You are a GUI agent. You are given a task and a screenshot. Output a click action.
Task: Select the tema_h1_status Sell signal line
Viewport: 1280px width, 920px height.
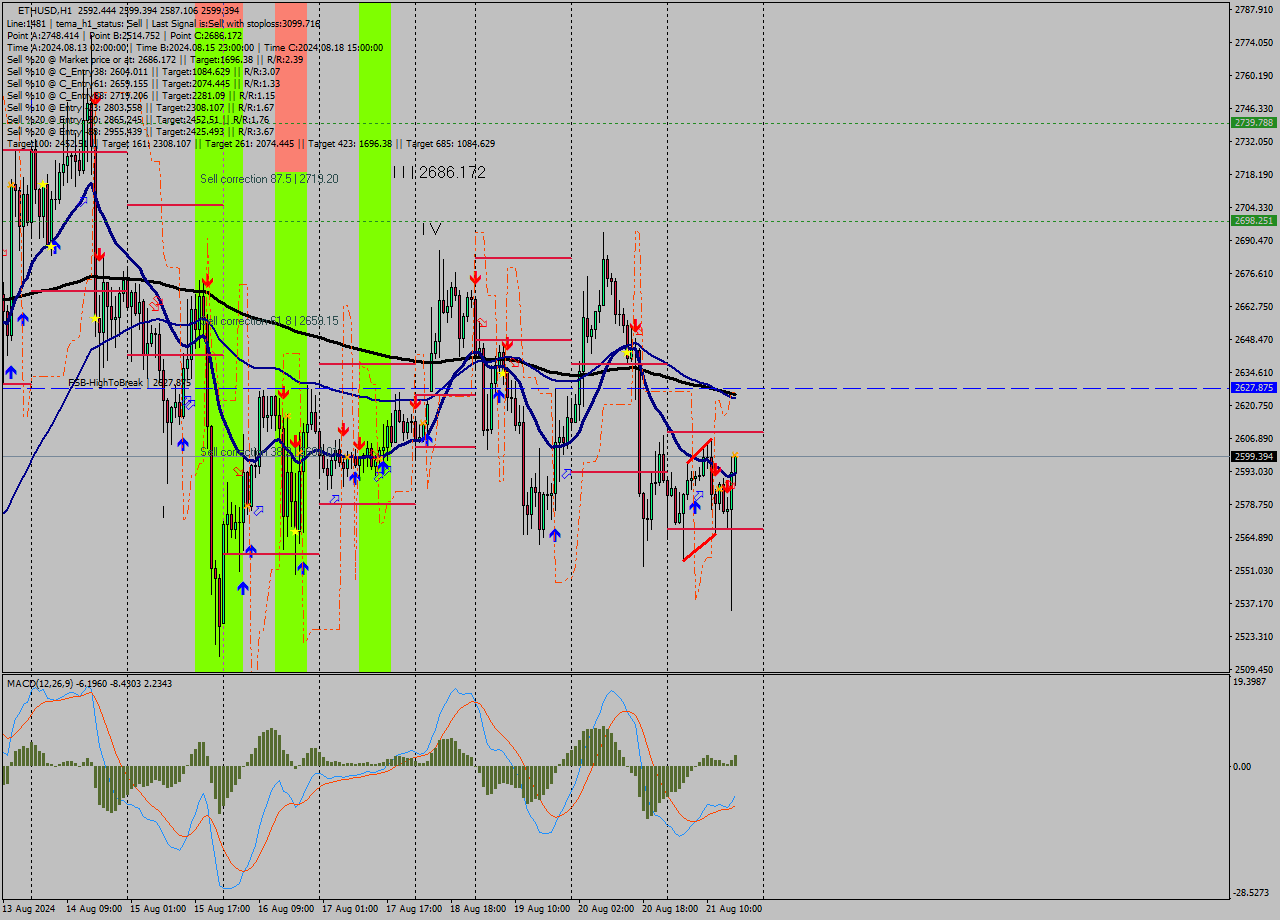(x=163, y=23)
